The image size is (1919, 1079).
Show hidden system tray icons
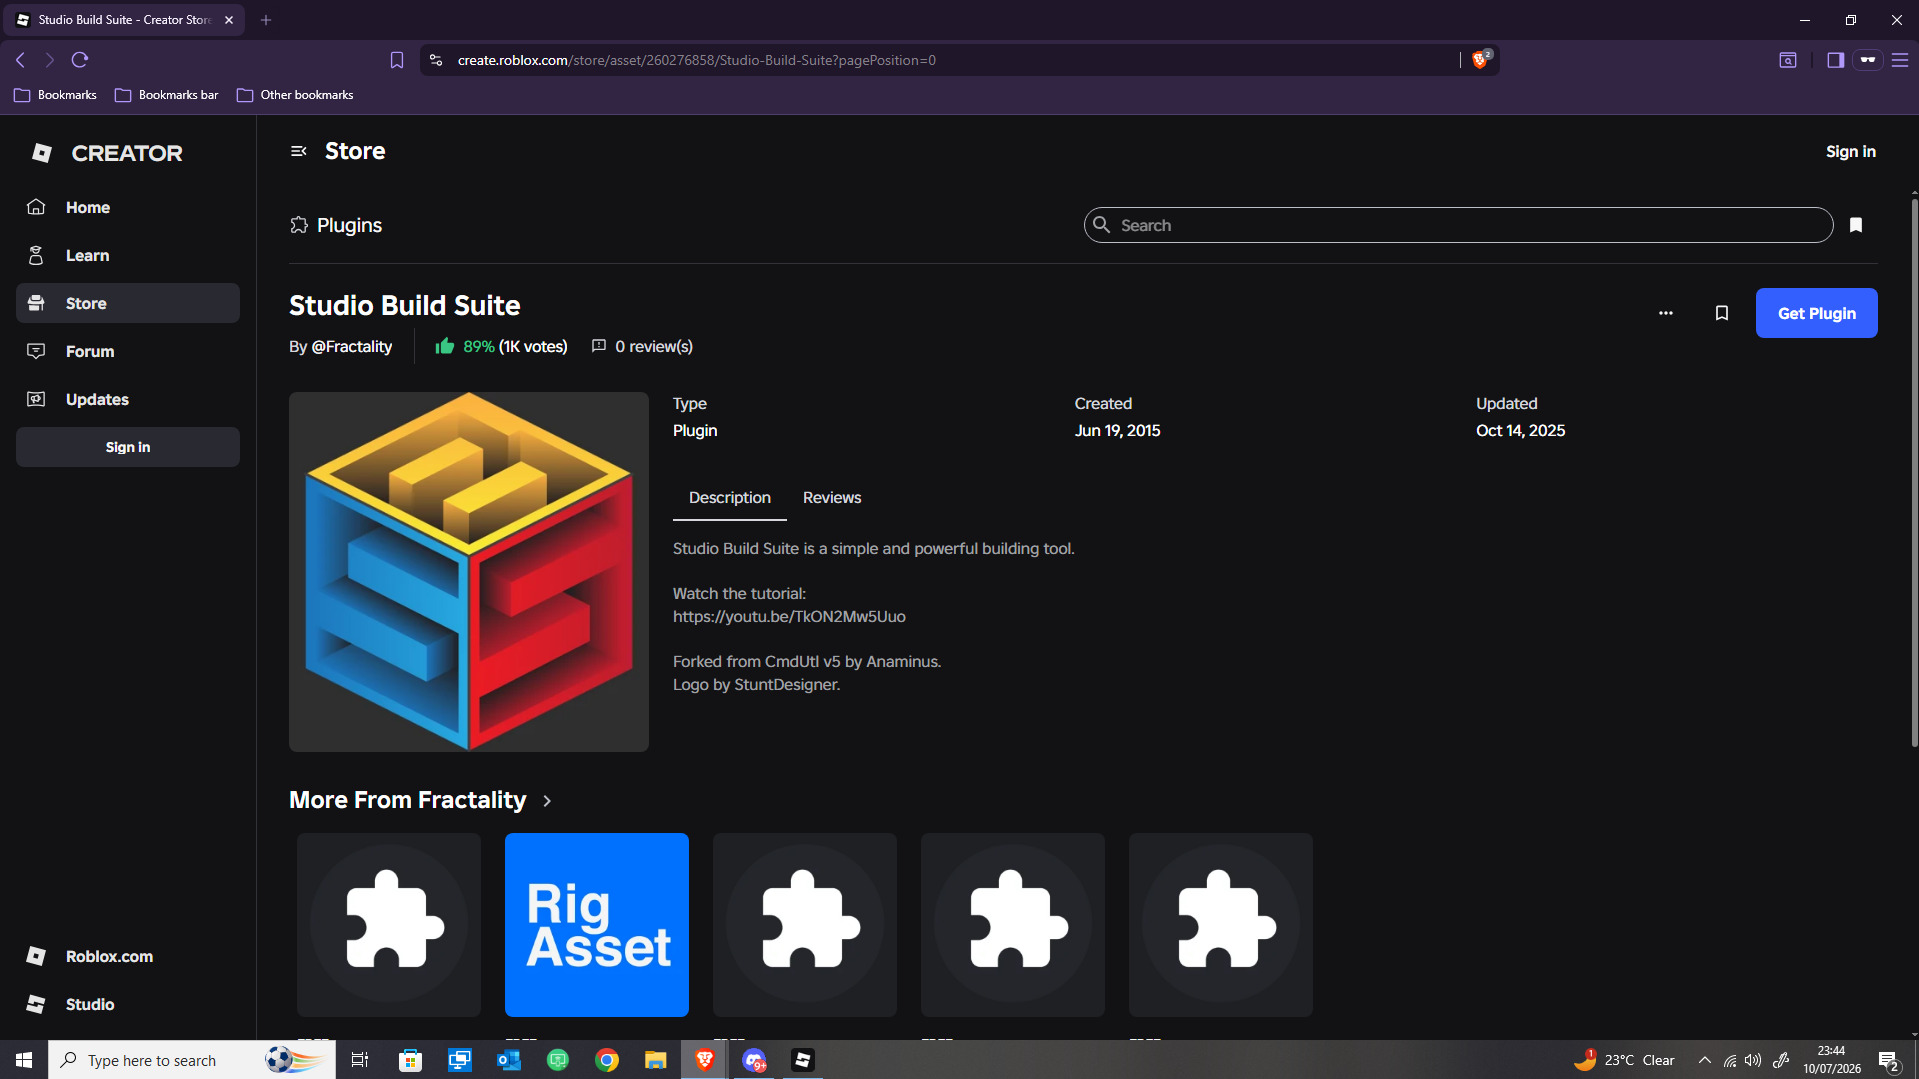pyautogui.click(x=1705, y=1060)
